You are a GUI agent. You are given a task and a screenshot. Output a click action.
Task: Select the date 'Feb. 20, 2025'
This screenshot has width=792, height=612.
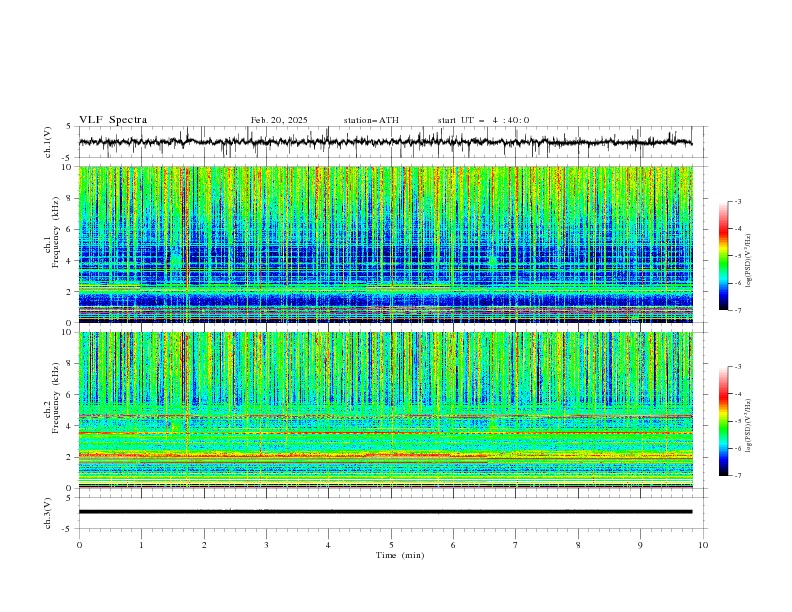pyautogui.click(x=279, y=120)
